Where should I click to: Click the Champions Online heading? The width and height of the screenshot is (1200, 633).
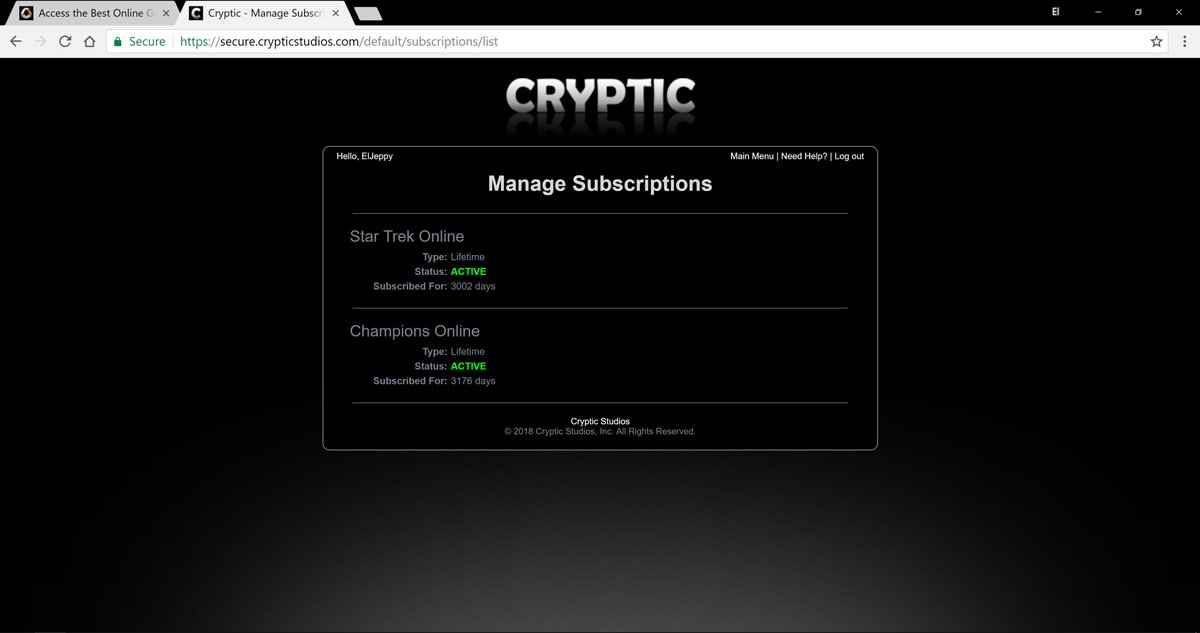pyautogui.click(x=415, y=331)
